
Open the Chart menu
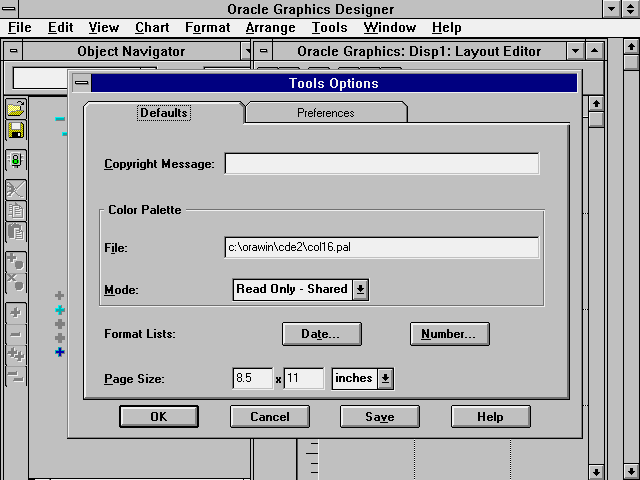(x=152, y=27)
